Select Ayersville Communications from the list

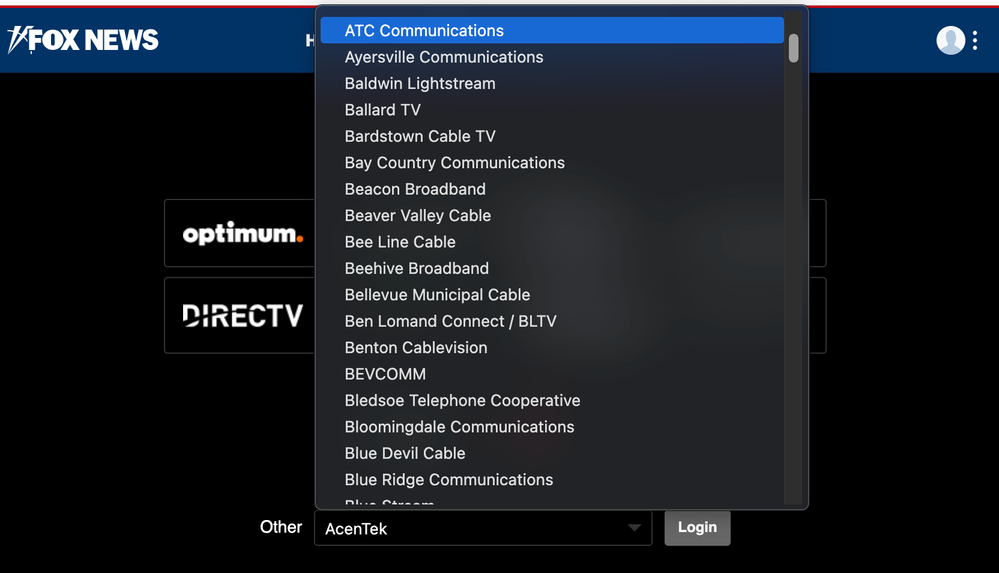444,57
